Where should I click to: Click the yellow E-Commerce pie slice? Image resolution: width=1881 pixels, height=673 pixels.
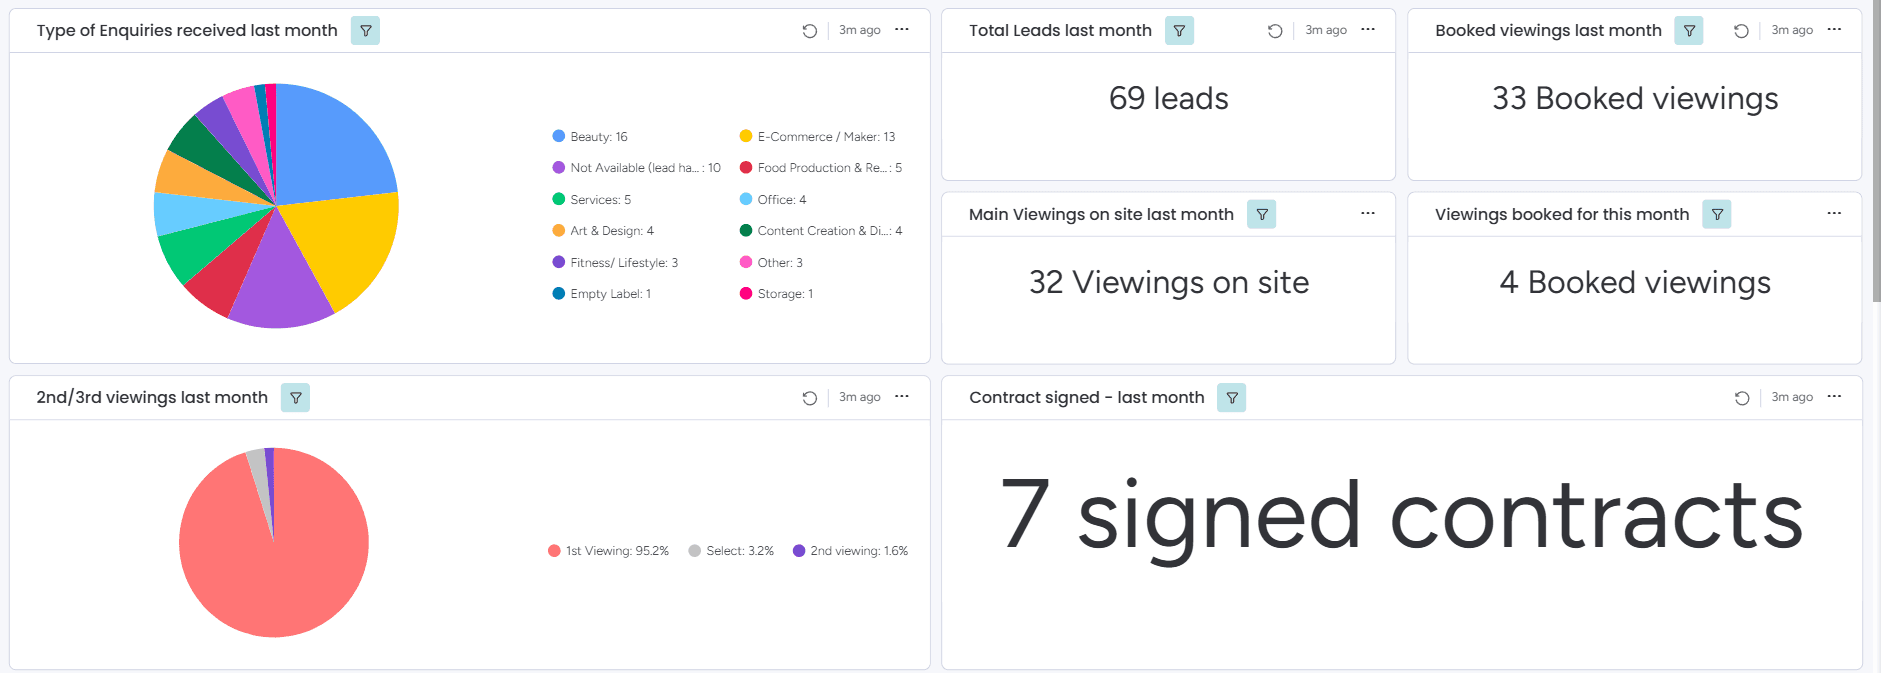[x=352, y=247]
